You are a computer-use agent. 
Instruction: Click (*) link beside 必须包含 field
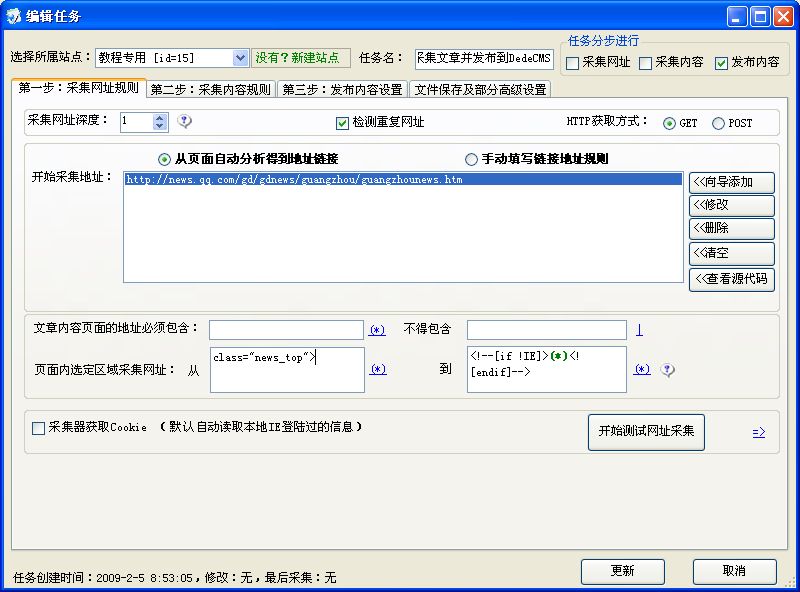(377, 329)
